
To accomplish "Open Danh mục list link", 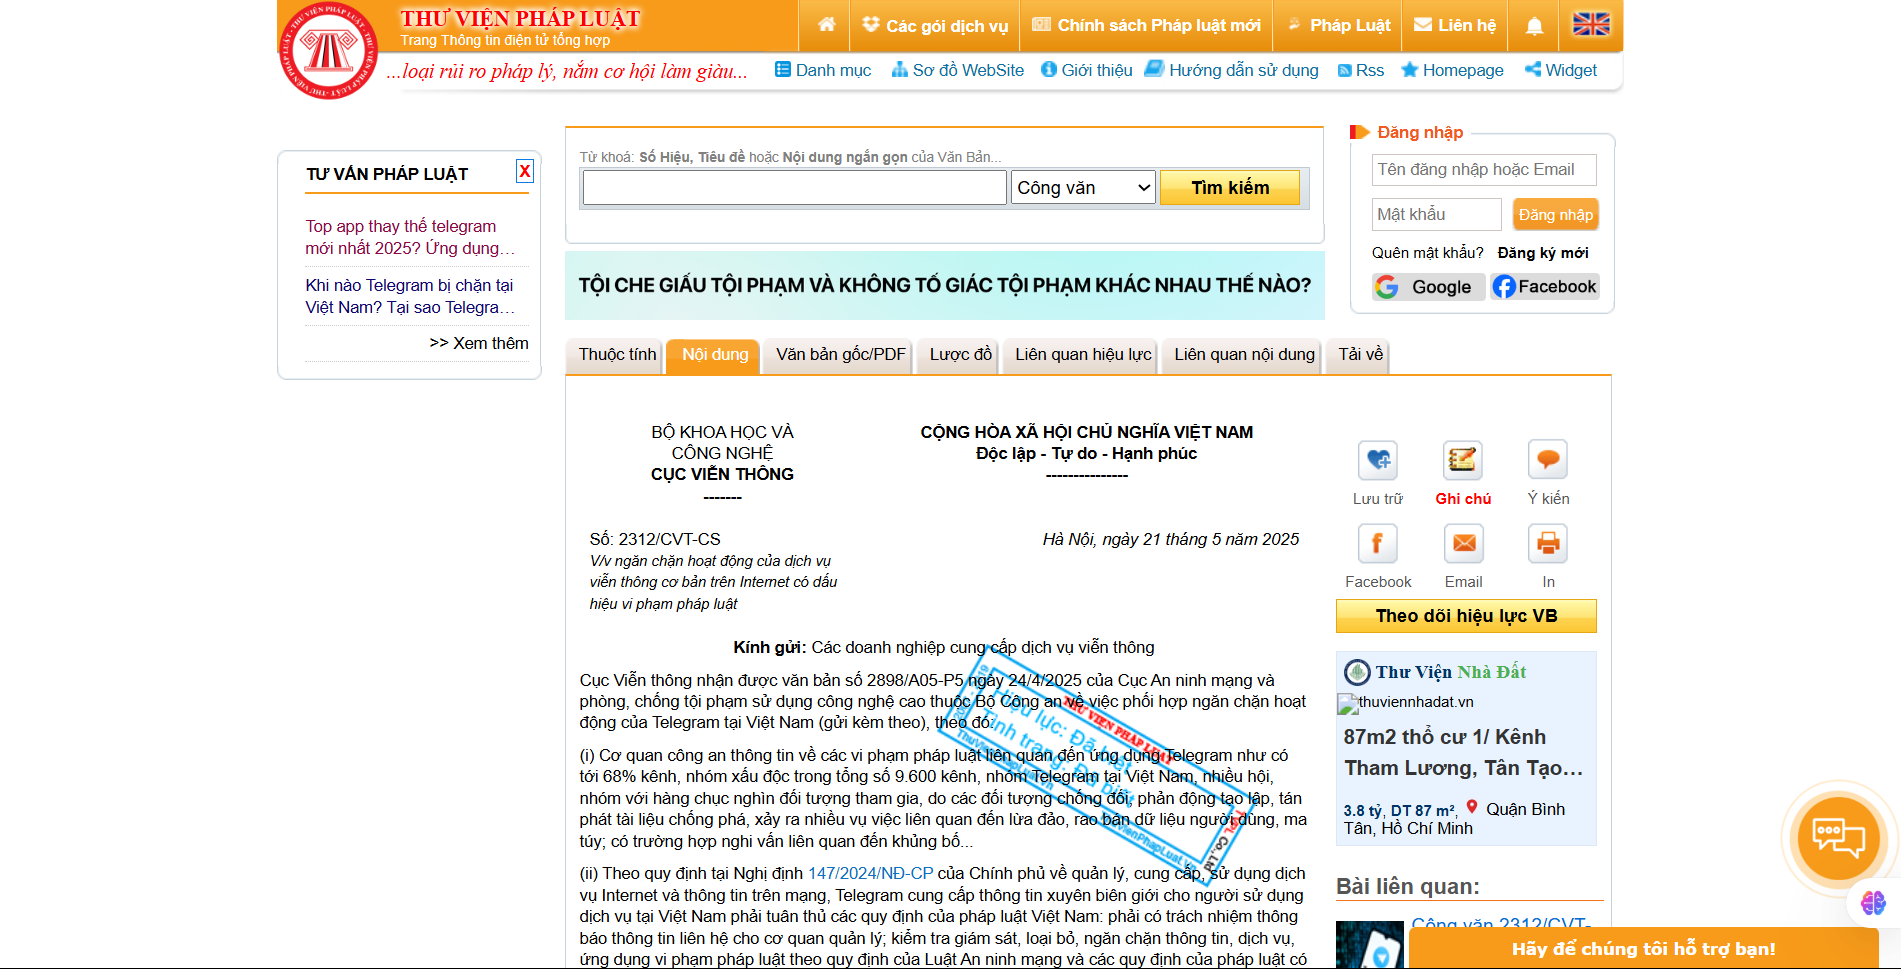I will coord(823,70).
